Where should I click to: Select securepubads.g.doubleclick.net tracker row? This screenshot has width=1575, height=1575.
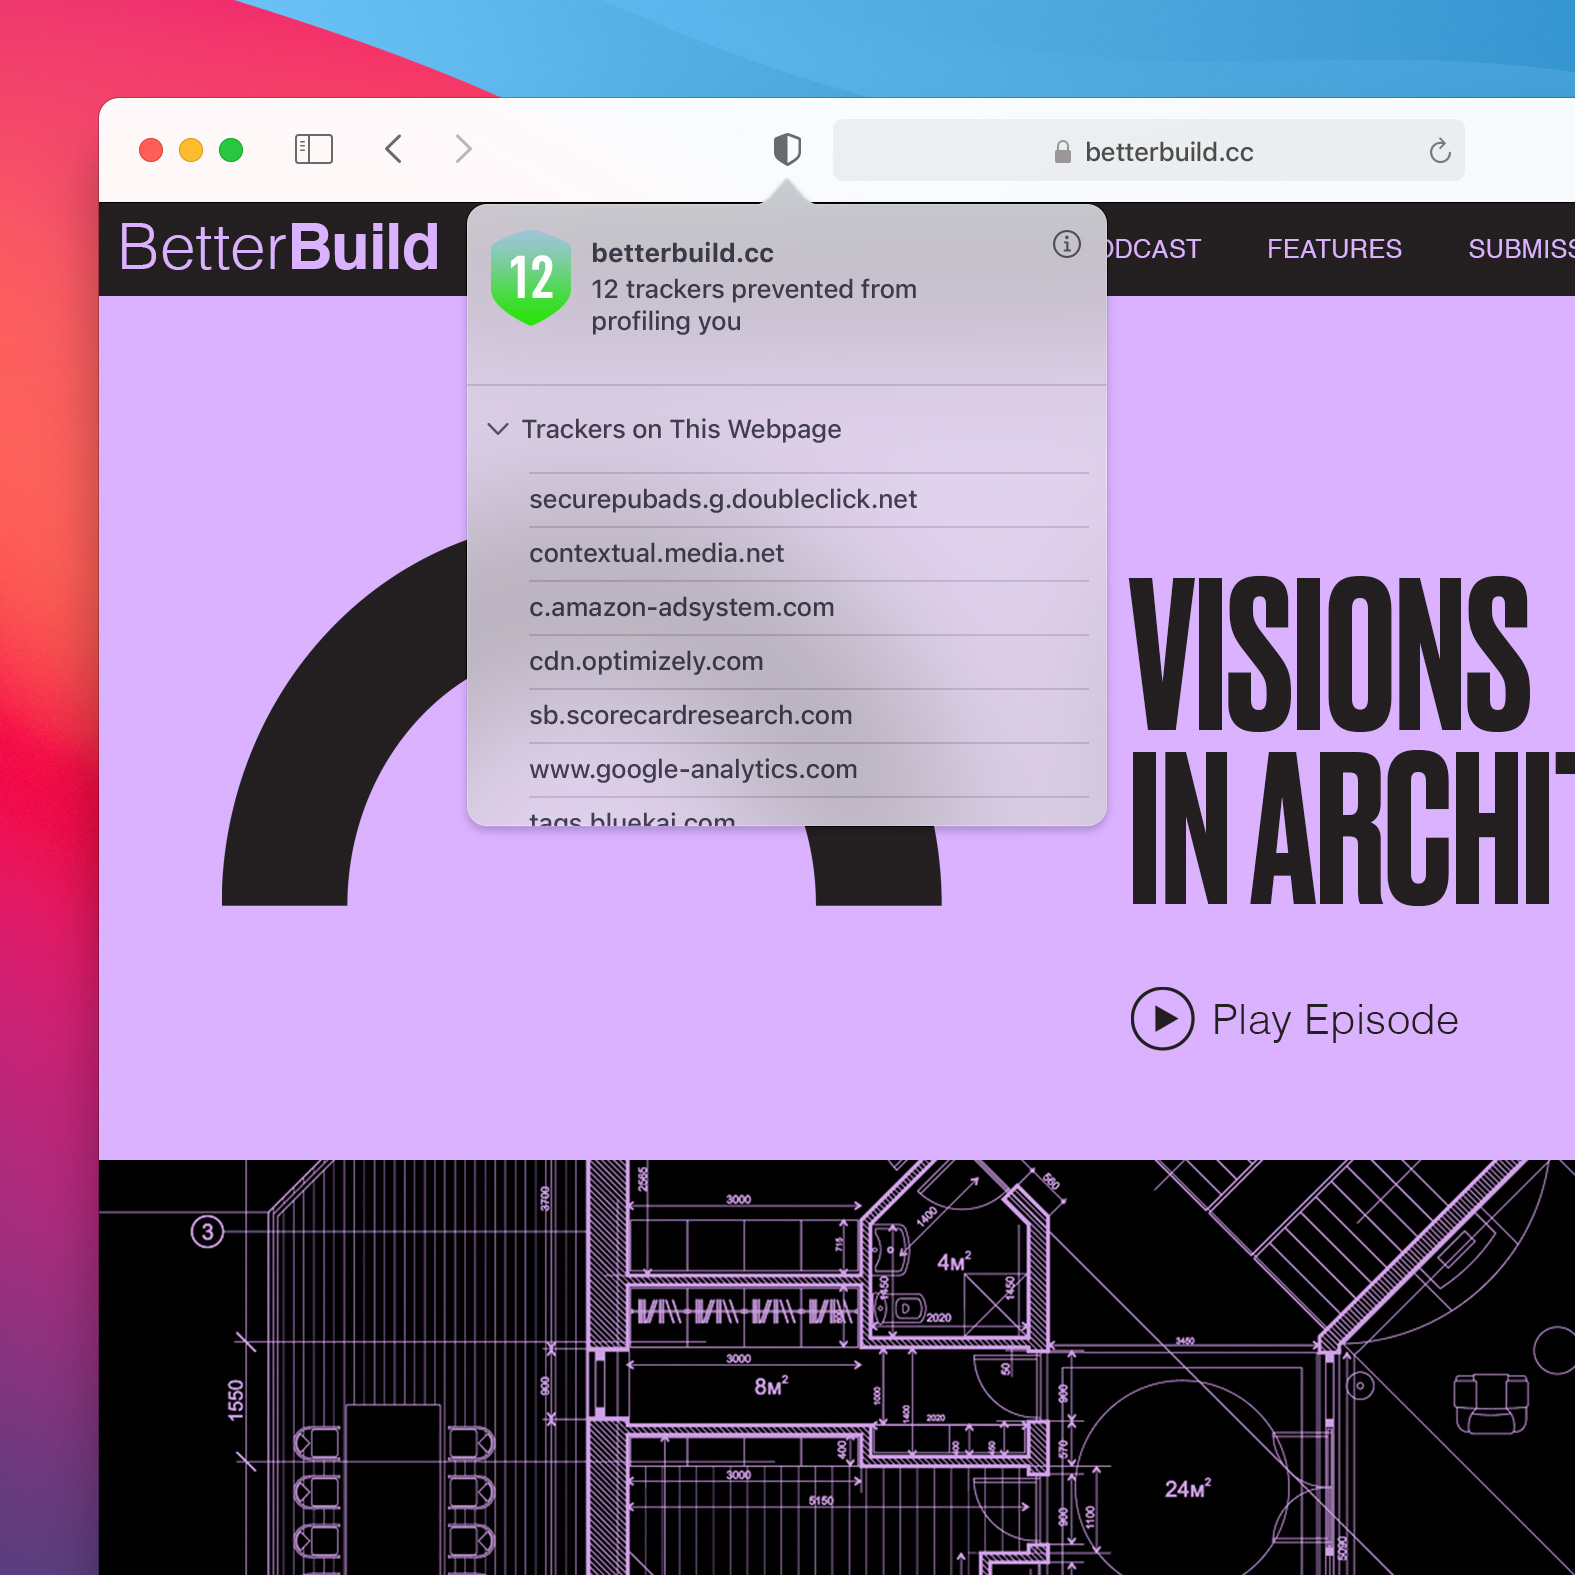(808, 500)
